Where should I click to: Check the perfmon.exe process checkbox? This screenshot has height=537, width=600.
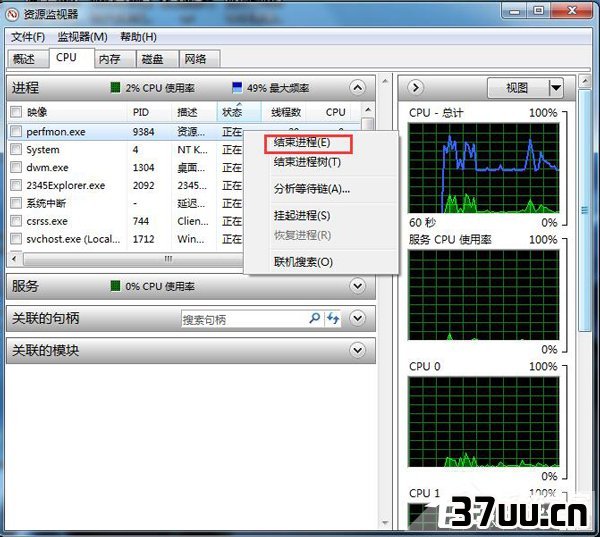click(16, 131)
